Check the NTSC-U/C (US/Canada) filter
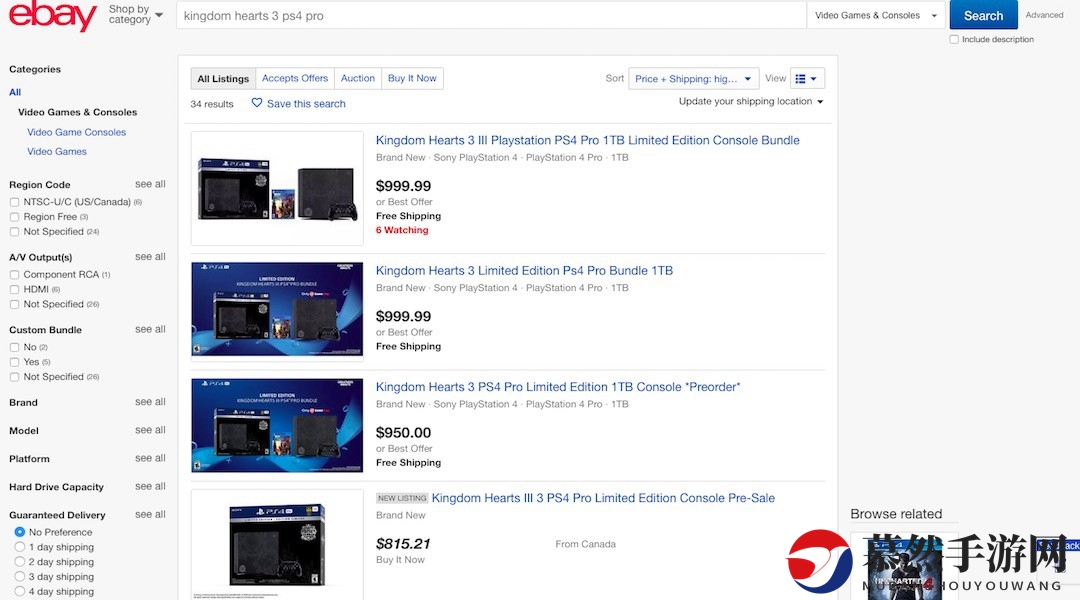 click(x=14, y=202)
